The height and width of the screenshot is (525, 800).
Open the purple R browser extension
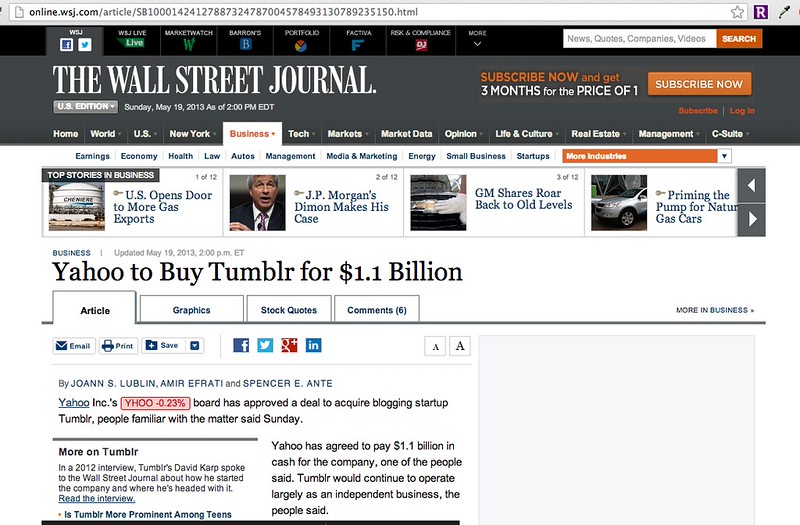pos(760,12)
